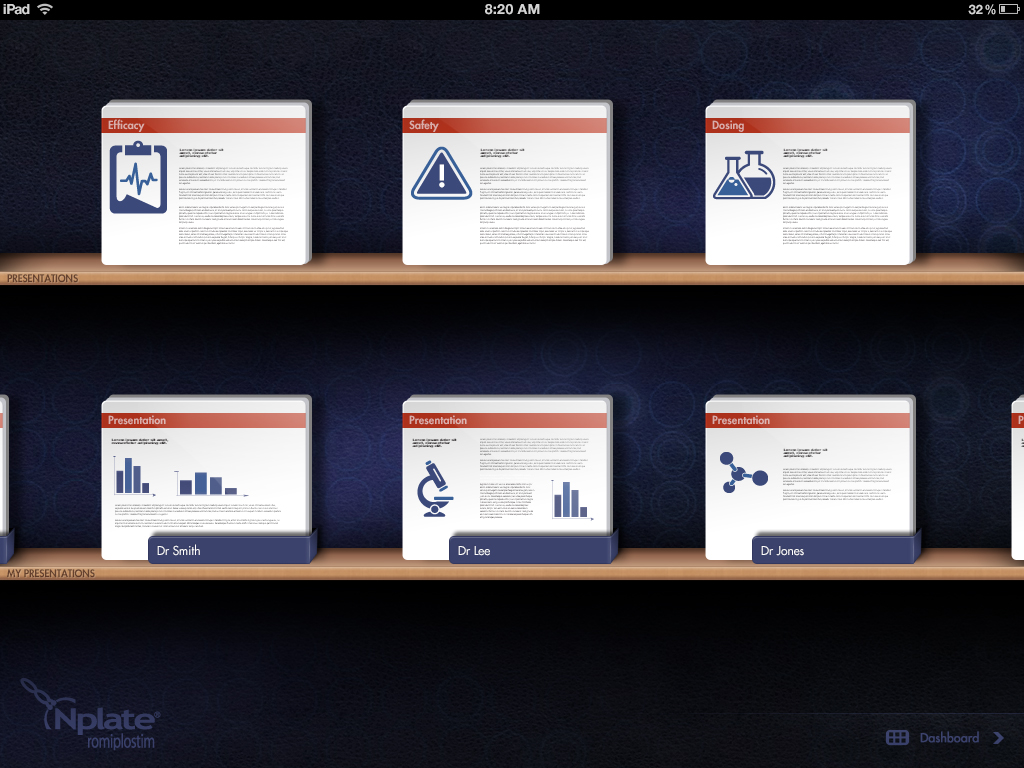Click the PRESENTATIONS shelf label
Viewport: 1024px width, 768px height.
(42, 278)
